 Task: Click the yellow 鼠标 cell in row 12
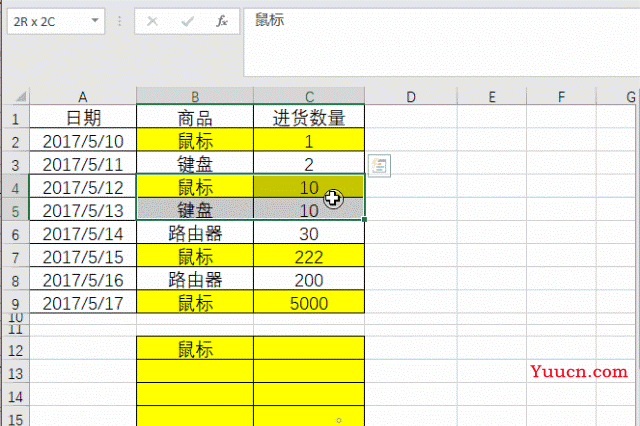[x=195, y=349]
